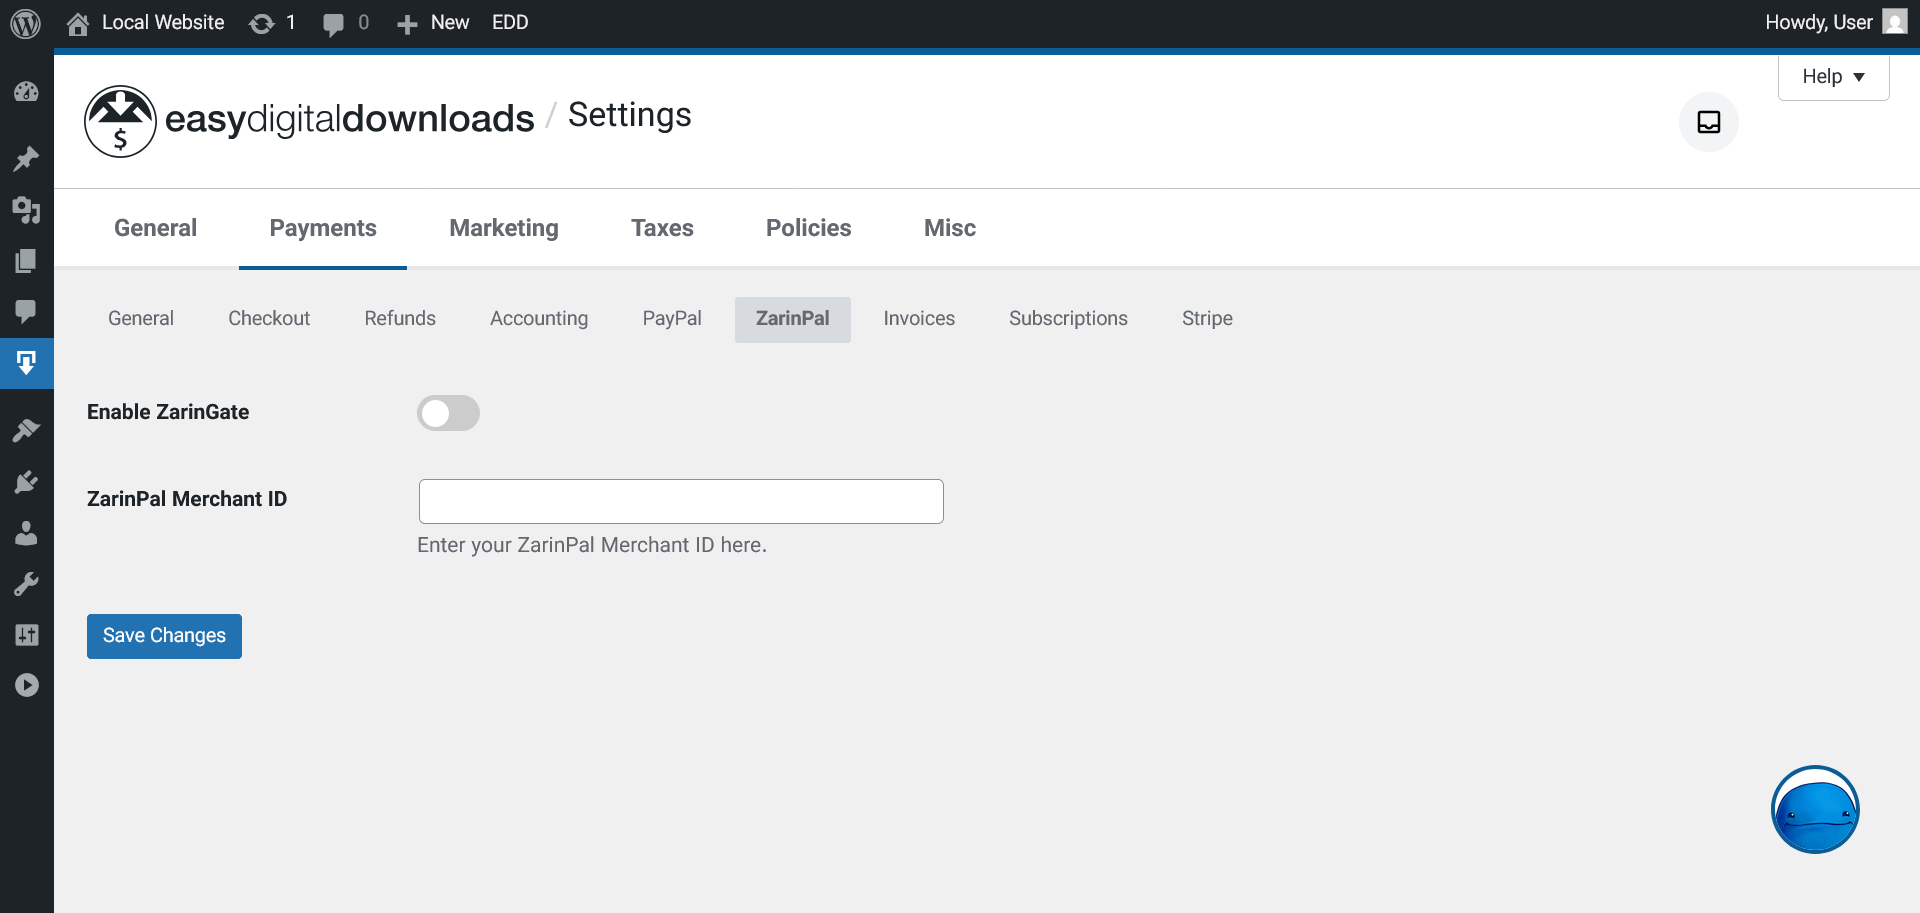
Task: Open the WordPress logo menu
Action: 25,23
